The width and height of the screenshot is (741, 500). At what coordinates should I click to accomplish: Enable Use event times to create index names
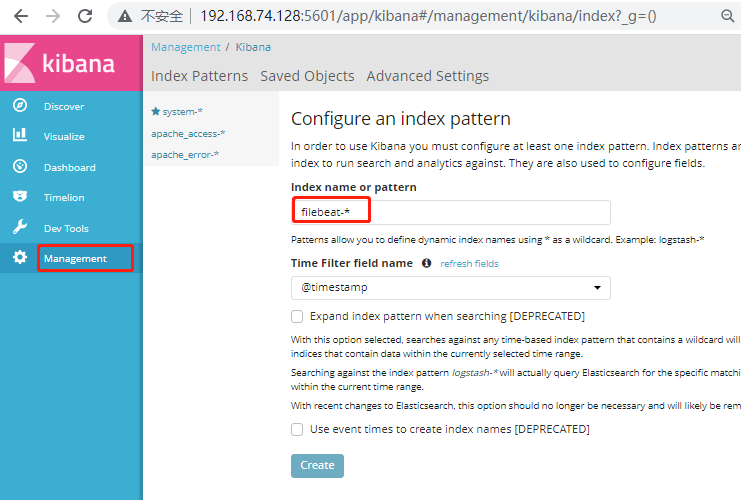(x=297, y=429)
